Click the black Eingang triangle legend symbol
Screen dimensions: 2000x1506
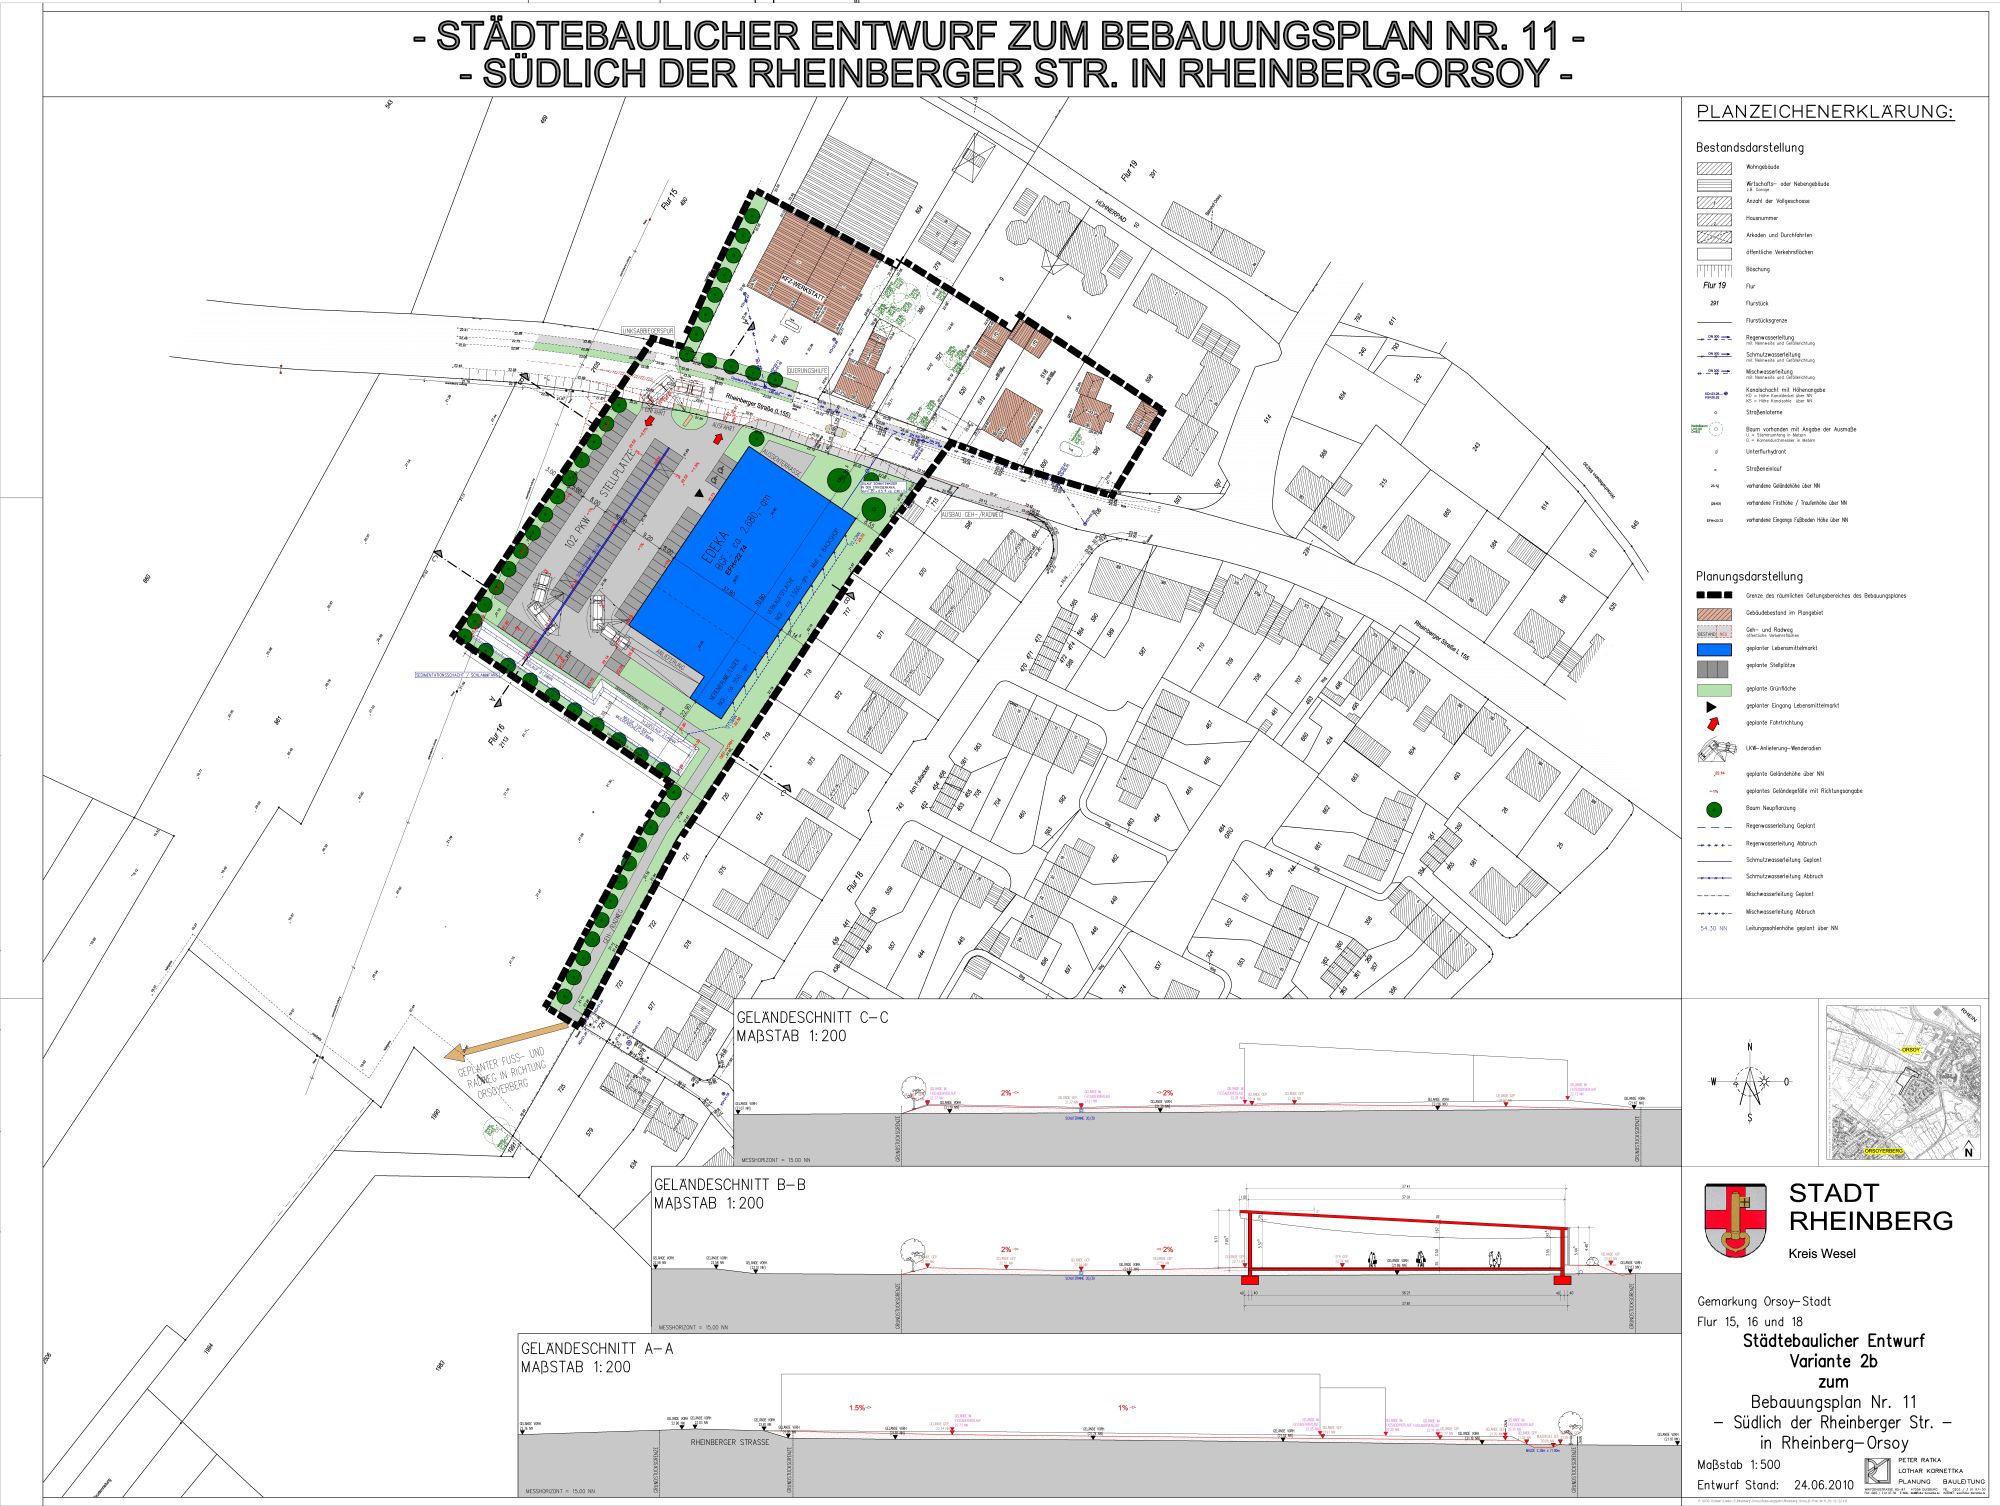point(1711,706)
